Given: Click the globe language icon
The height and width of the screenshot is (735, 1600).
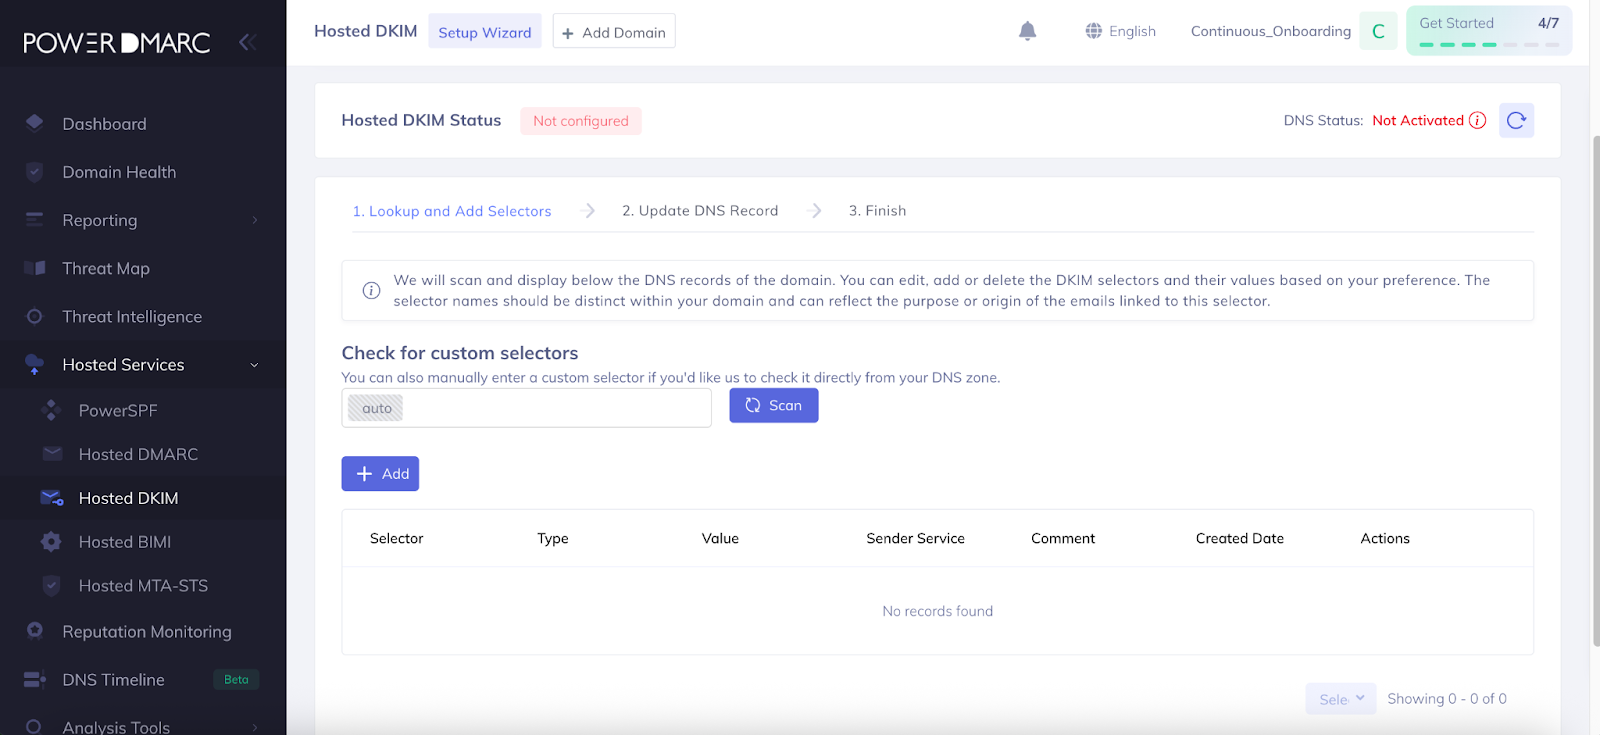Looking at the screenshot, I should tap(1093, 31).
